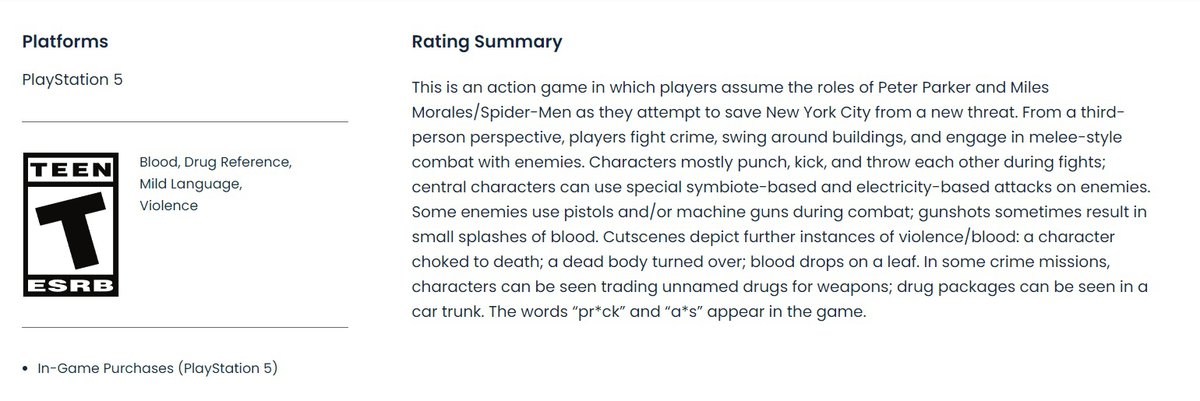Click the Mild Language descriptor
The height and width of the screenshot is (401, 1200).
[x=190, y=184]
